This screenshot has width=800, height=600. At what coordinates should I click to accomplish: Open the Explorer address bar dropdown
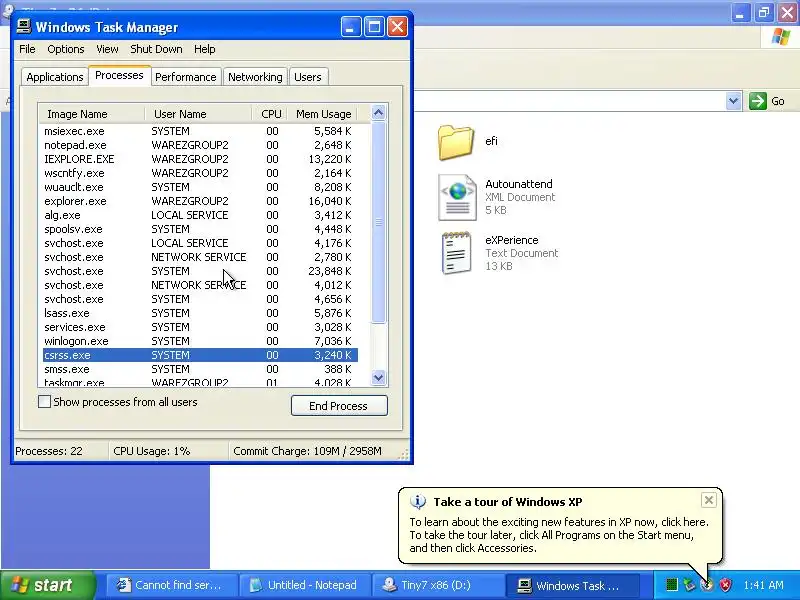[x=733, y=101]
